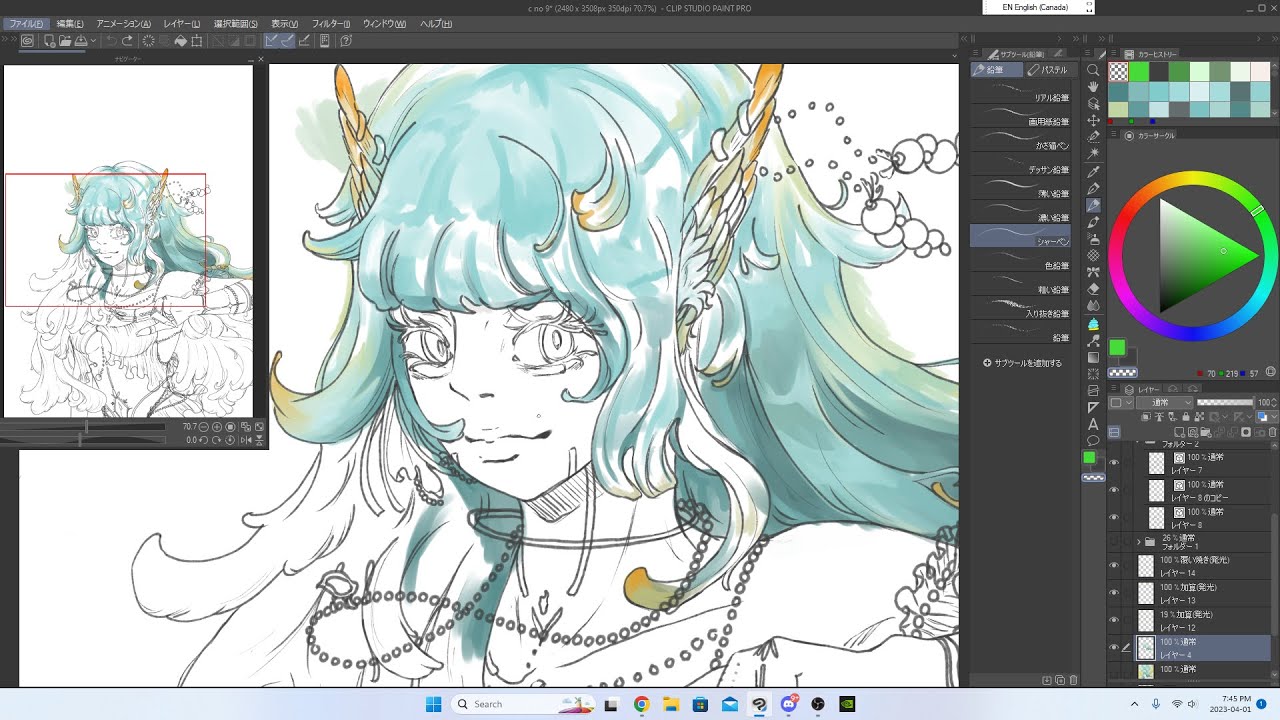Select the Hand move tool
Screen dimensions: 1280x720
point(1093,87)
